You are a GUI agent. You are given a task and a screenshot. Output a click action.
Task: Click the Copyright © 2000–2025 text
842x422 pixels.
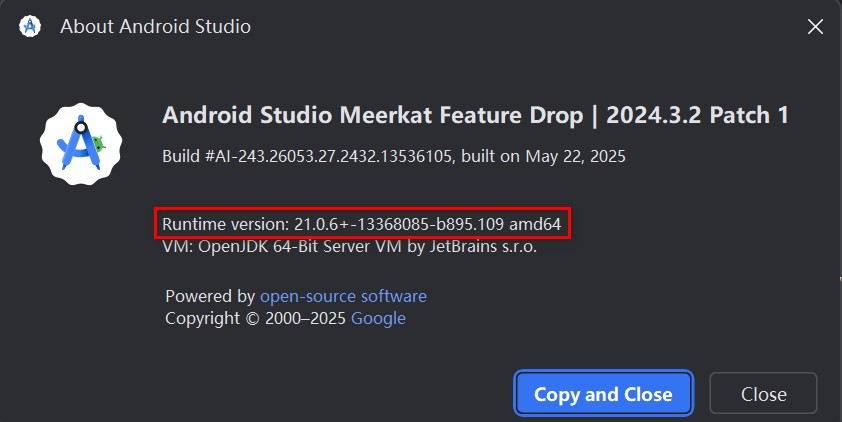[x=255, y=318]
